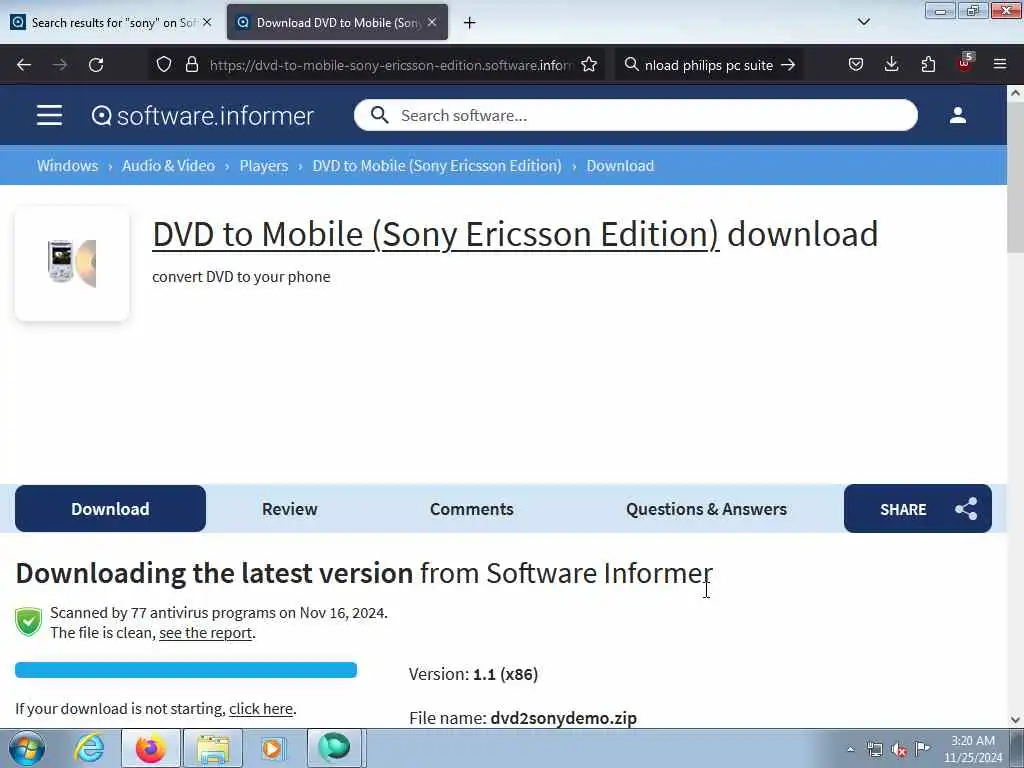Open the Firefox downloads panel
Image resolution: width=1024 pixels, height=768 pixels.
coord(891,65)
